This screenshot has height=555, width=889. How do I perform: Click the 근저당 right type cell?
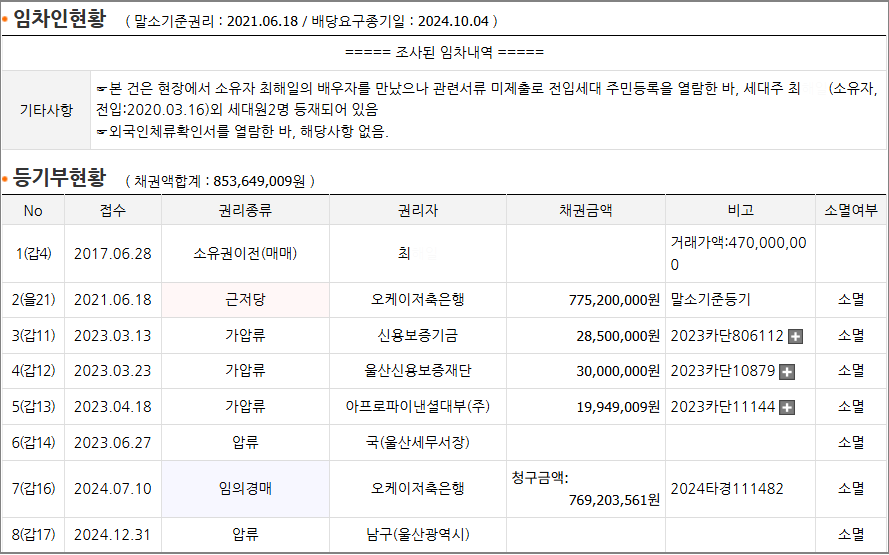pyautogui.click(x=245, y=299)
